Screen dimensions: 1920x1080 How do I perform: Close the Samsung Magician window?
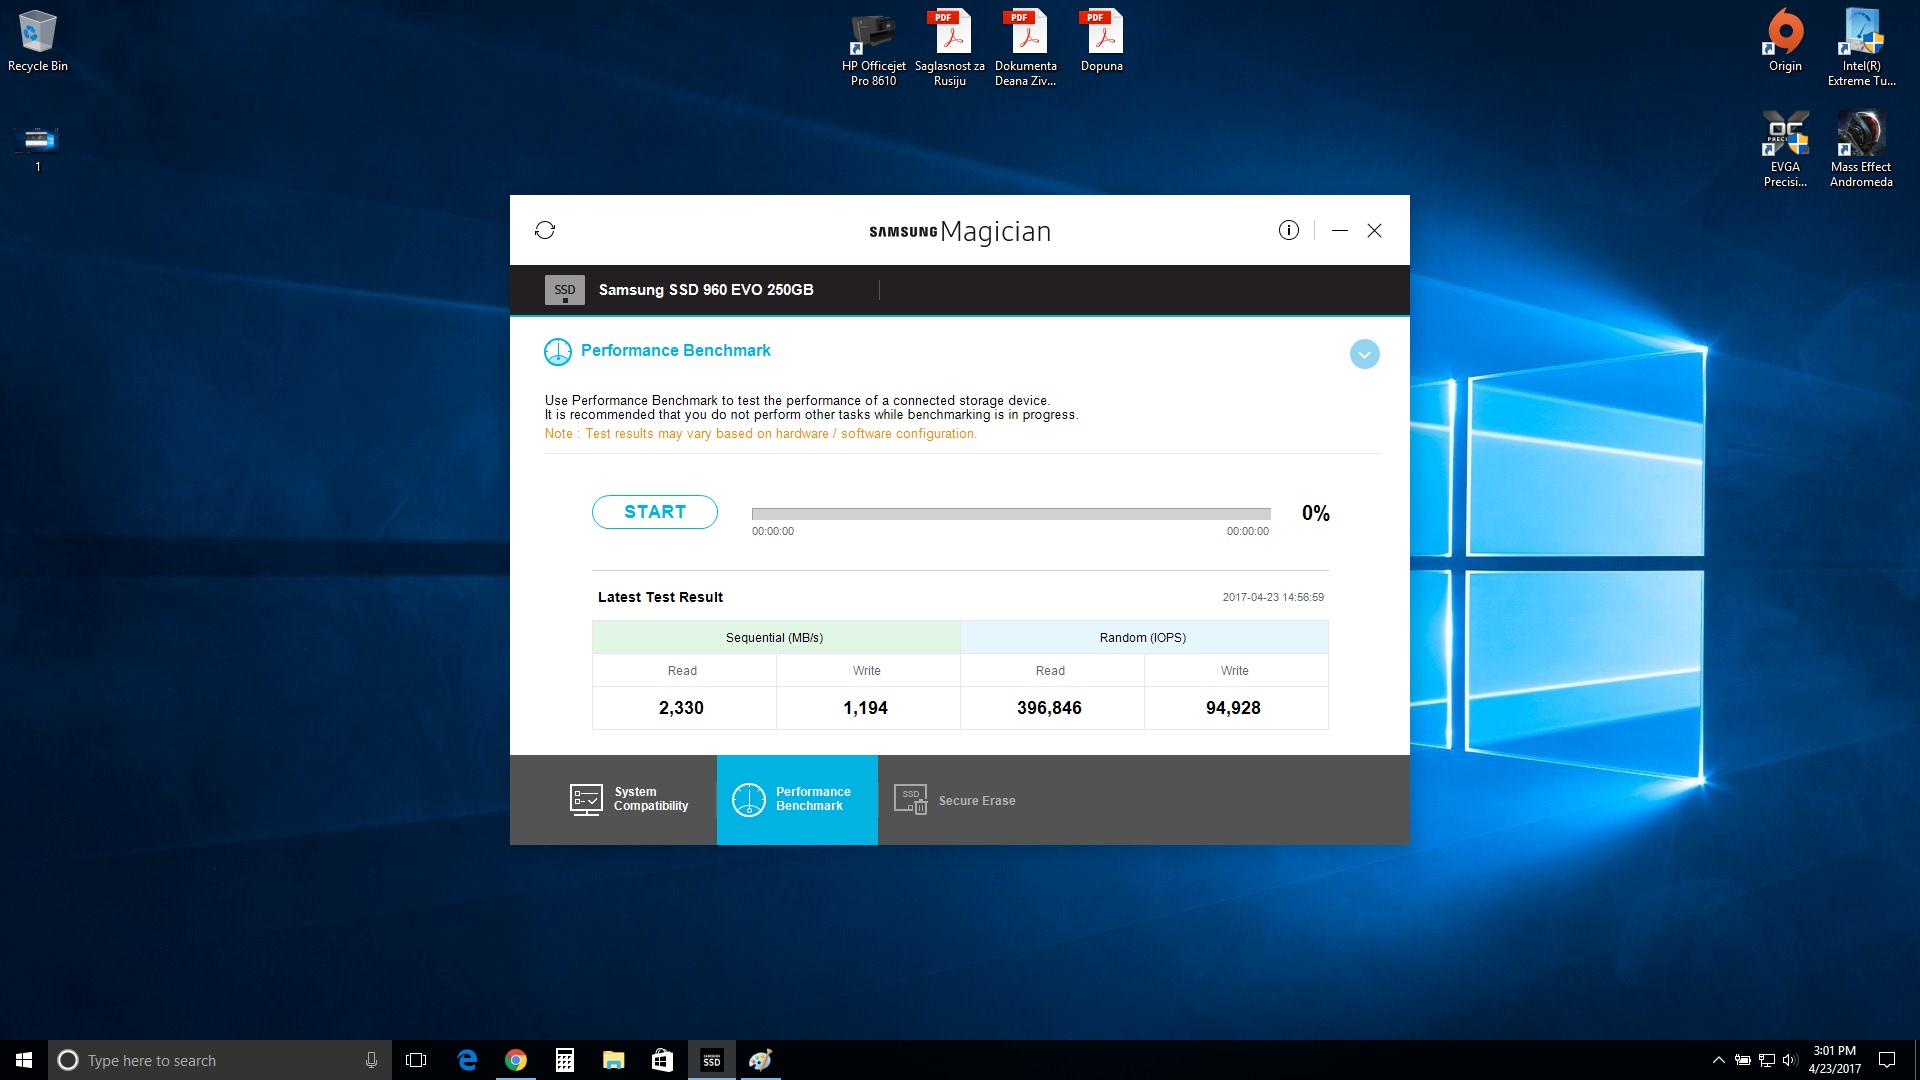[1375, 230]
